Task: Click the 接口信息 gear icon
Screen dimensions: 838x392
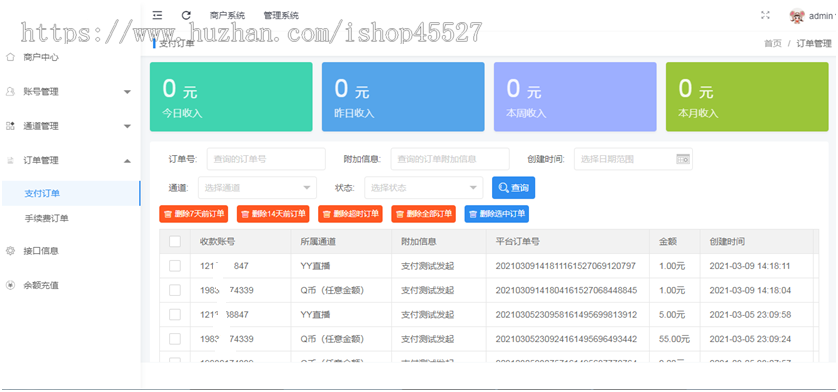Action: (10, 251)
